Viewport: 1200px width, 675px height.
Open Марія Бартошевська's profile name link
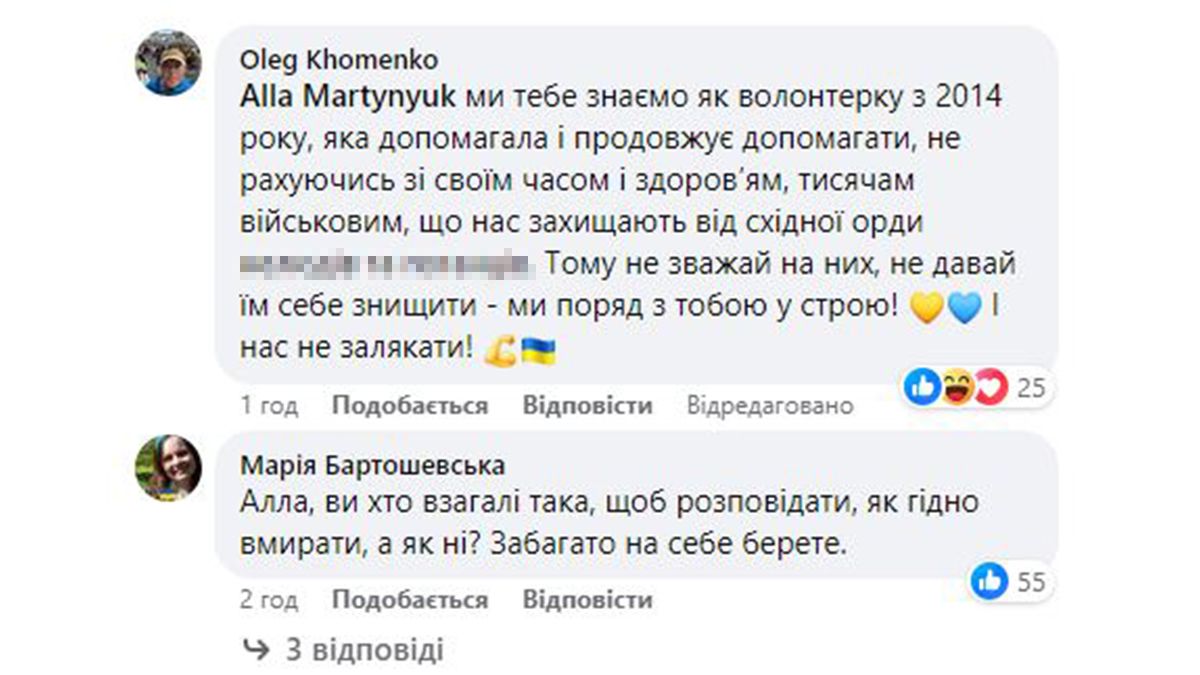coord(373,466)
